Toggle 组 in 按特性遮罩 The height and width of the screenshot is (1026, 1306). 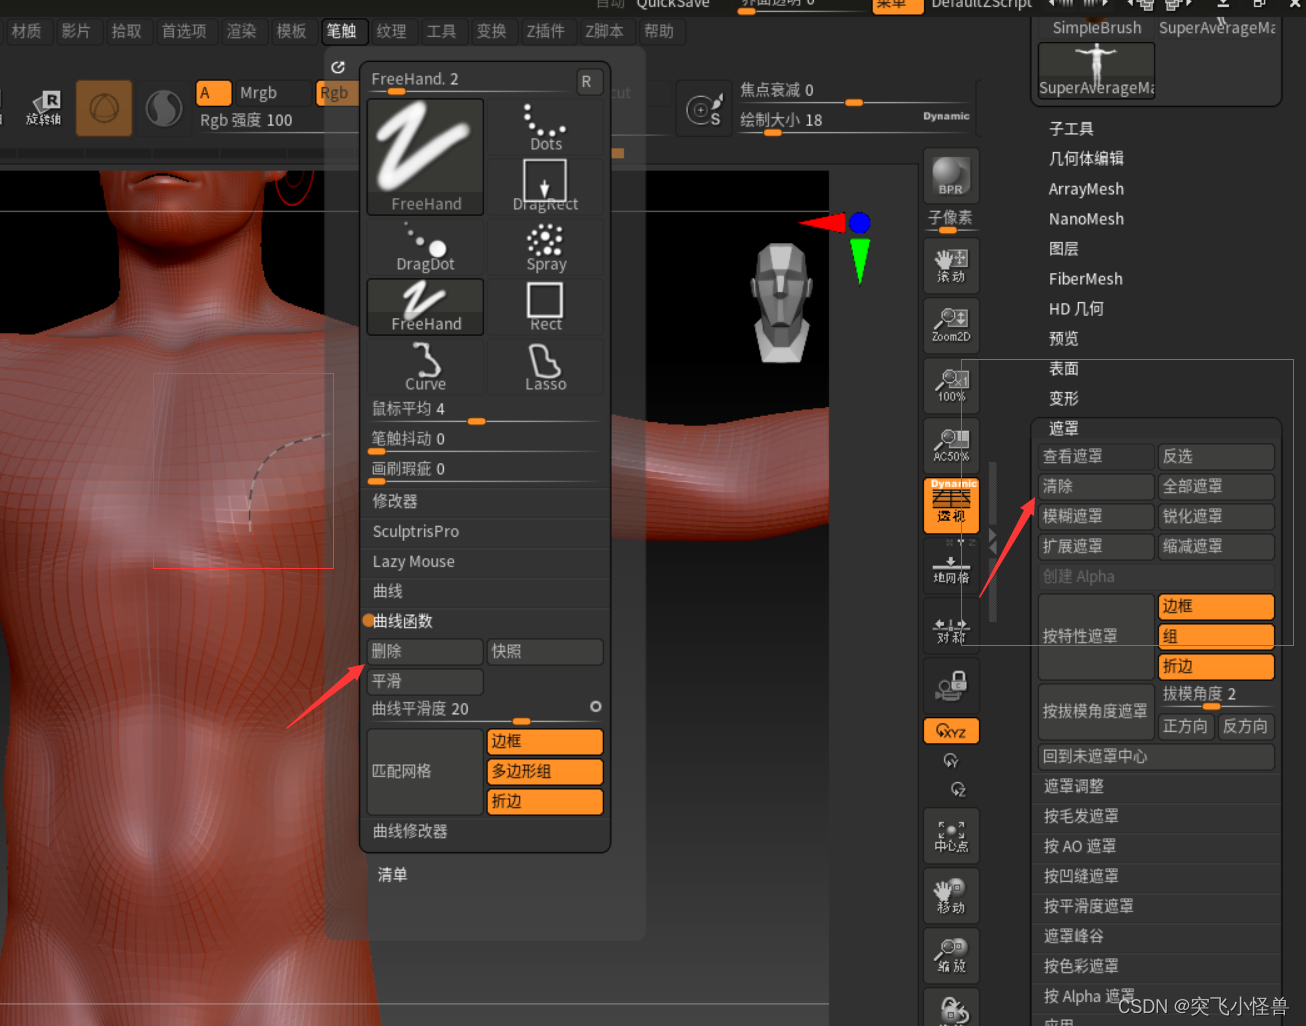click(1216, 636)
